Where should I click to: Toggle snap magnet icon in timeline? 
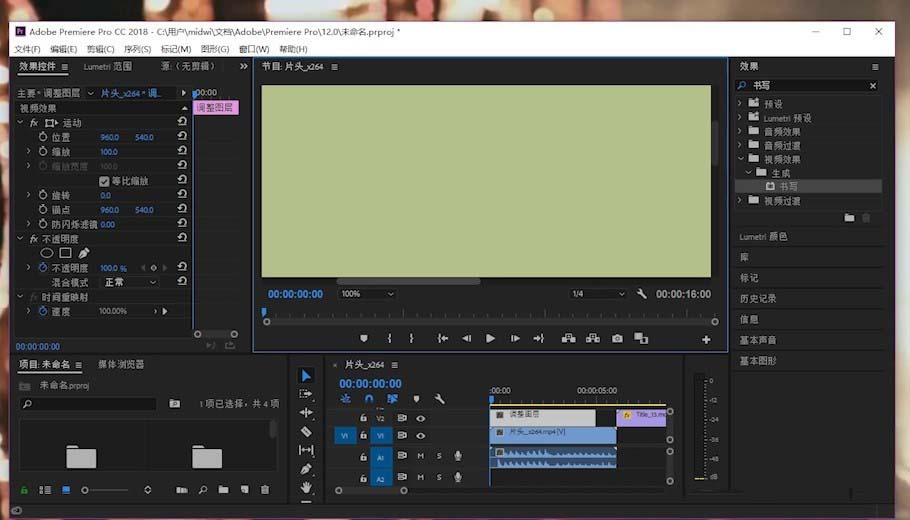coord(368,399)
